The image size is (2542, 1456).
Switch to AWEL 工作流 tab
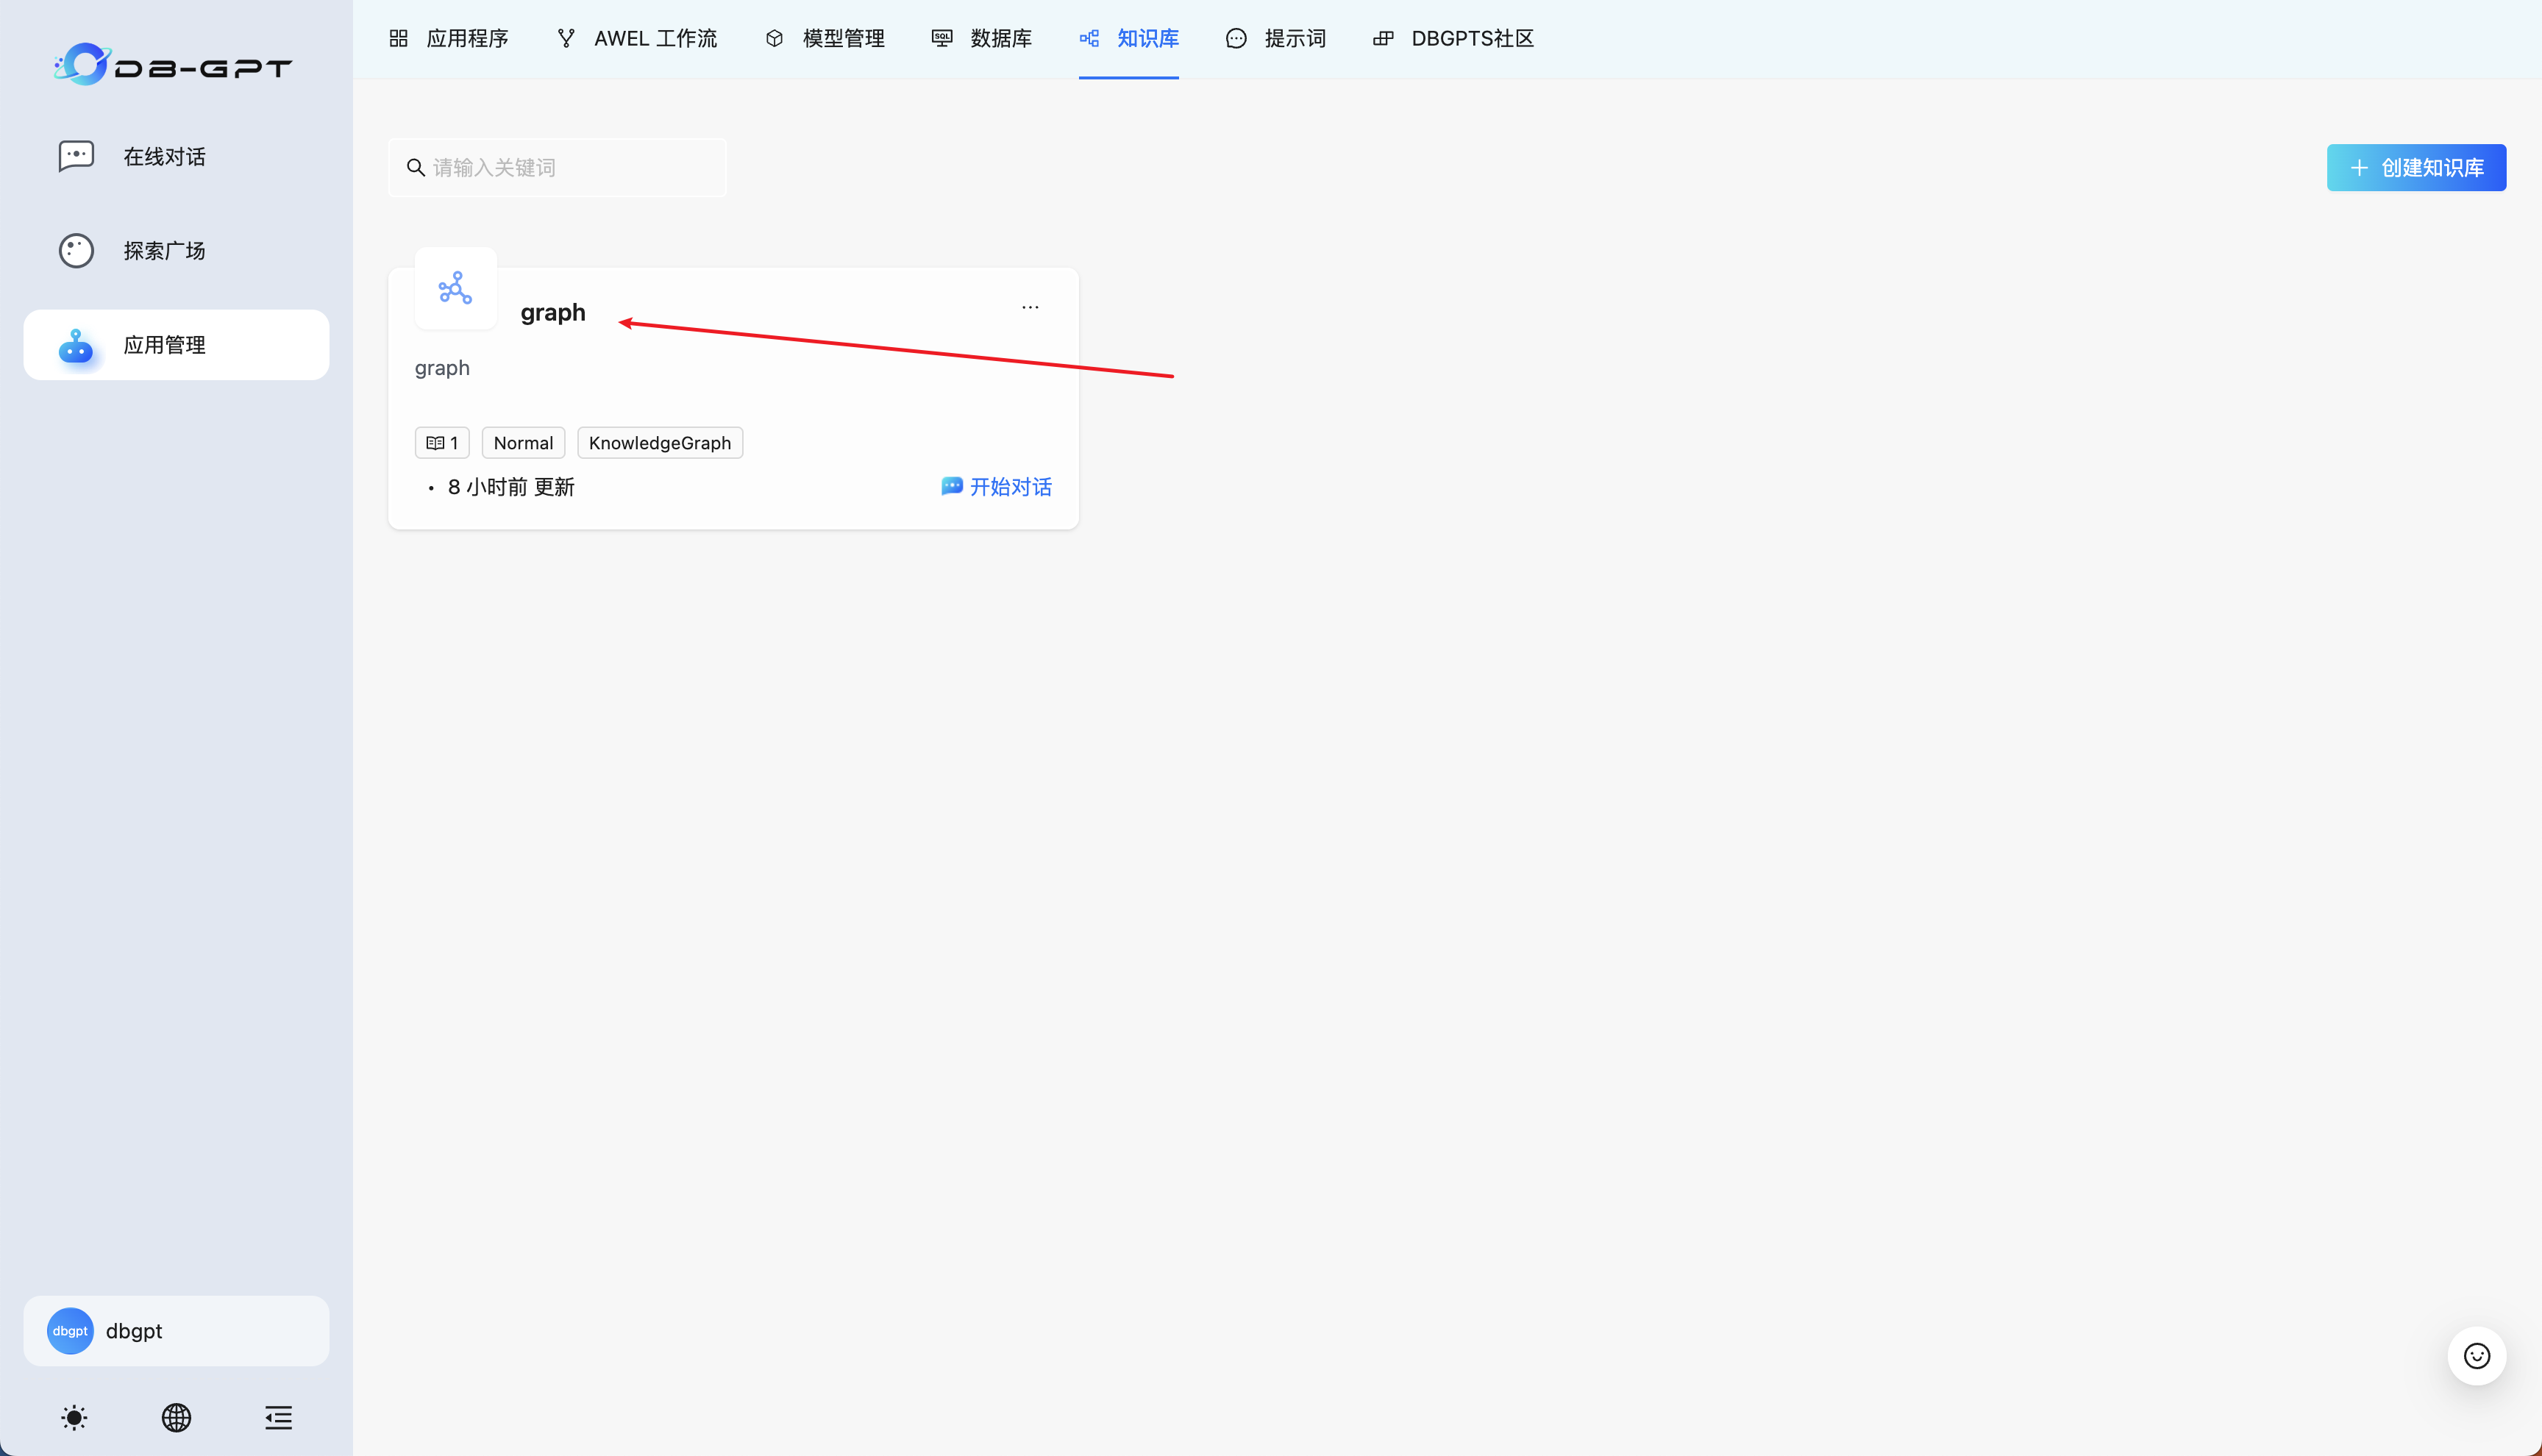636,38
